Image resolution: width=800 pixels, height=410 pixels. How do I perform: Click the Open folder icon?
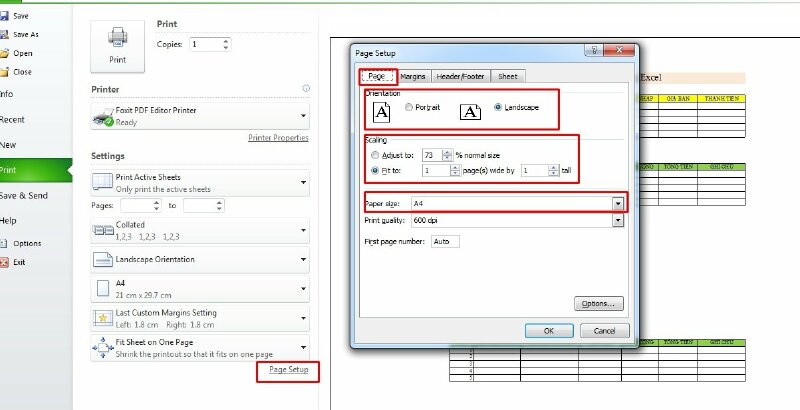click(4, 53)
